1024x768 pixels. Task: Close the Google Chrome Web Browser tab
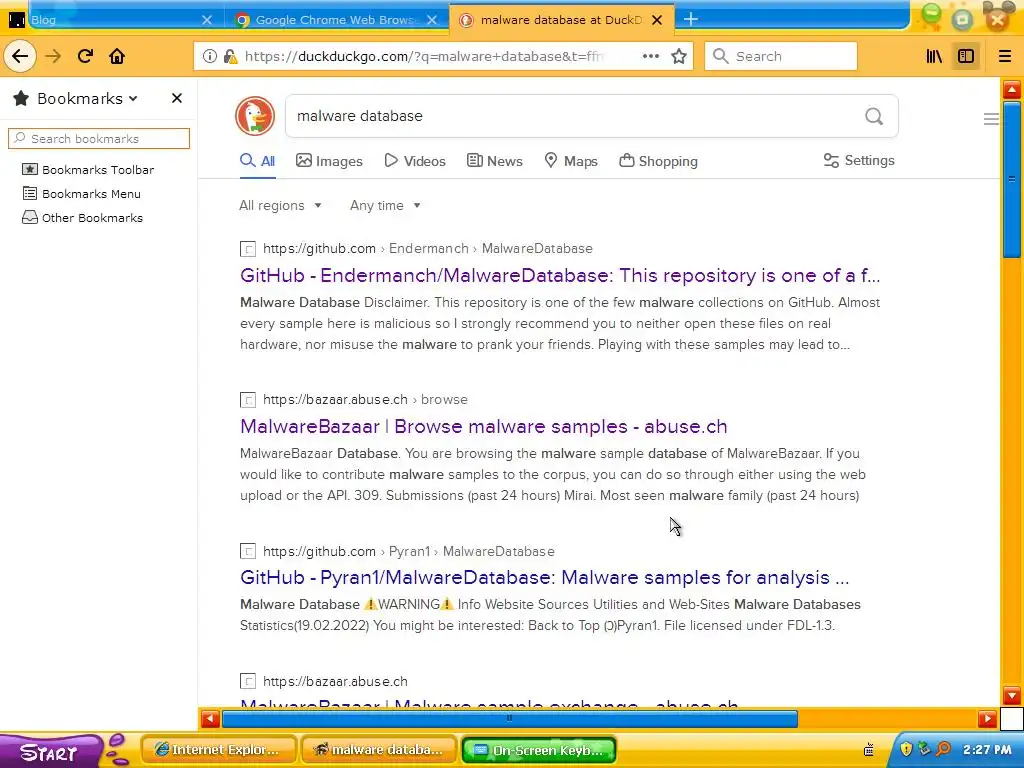tap(432, 20)
